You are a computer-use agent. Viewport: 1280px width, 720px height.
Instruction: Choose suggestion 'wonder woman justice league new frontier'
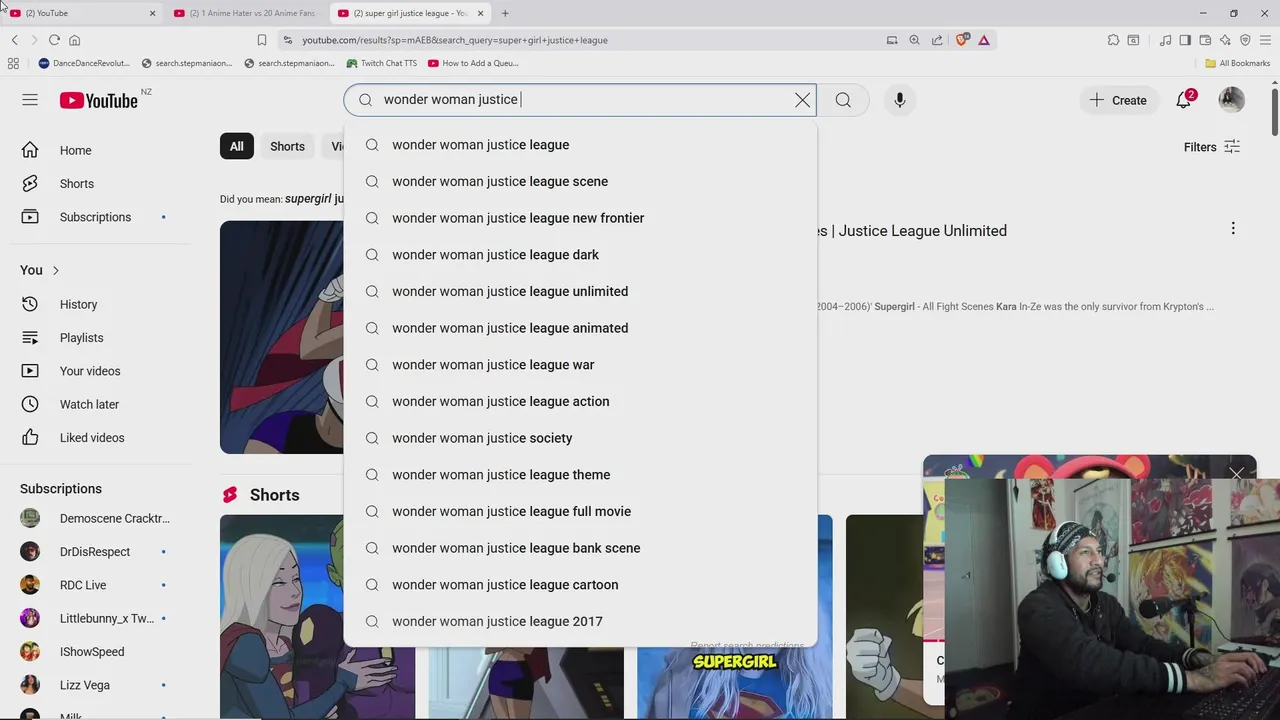pos(580,218)
